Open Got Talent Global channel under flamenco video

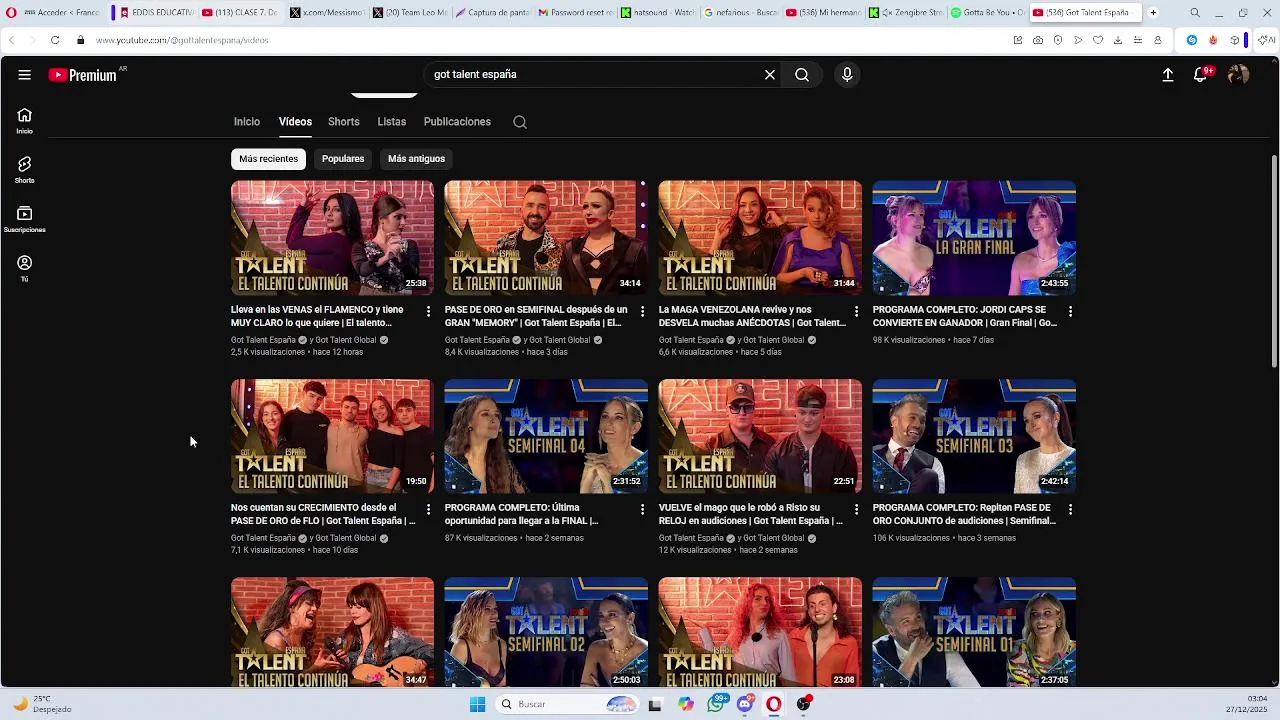point(346,340)
